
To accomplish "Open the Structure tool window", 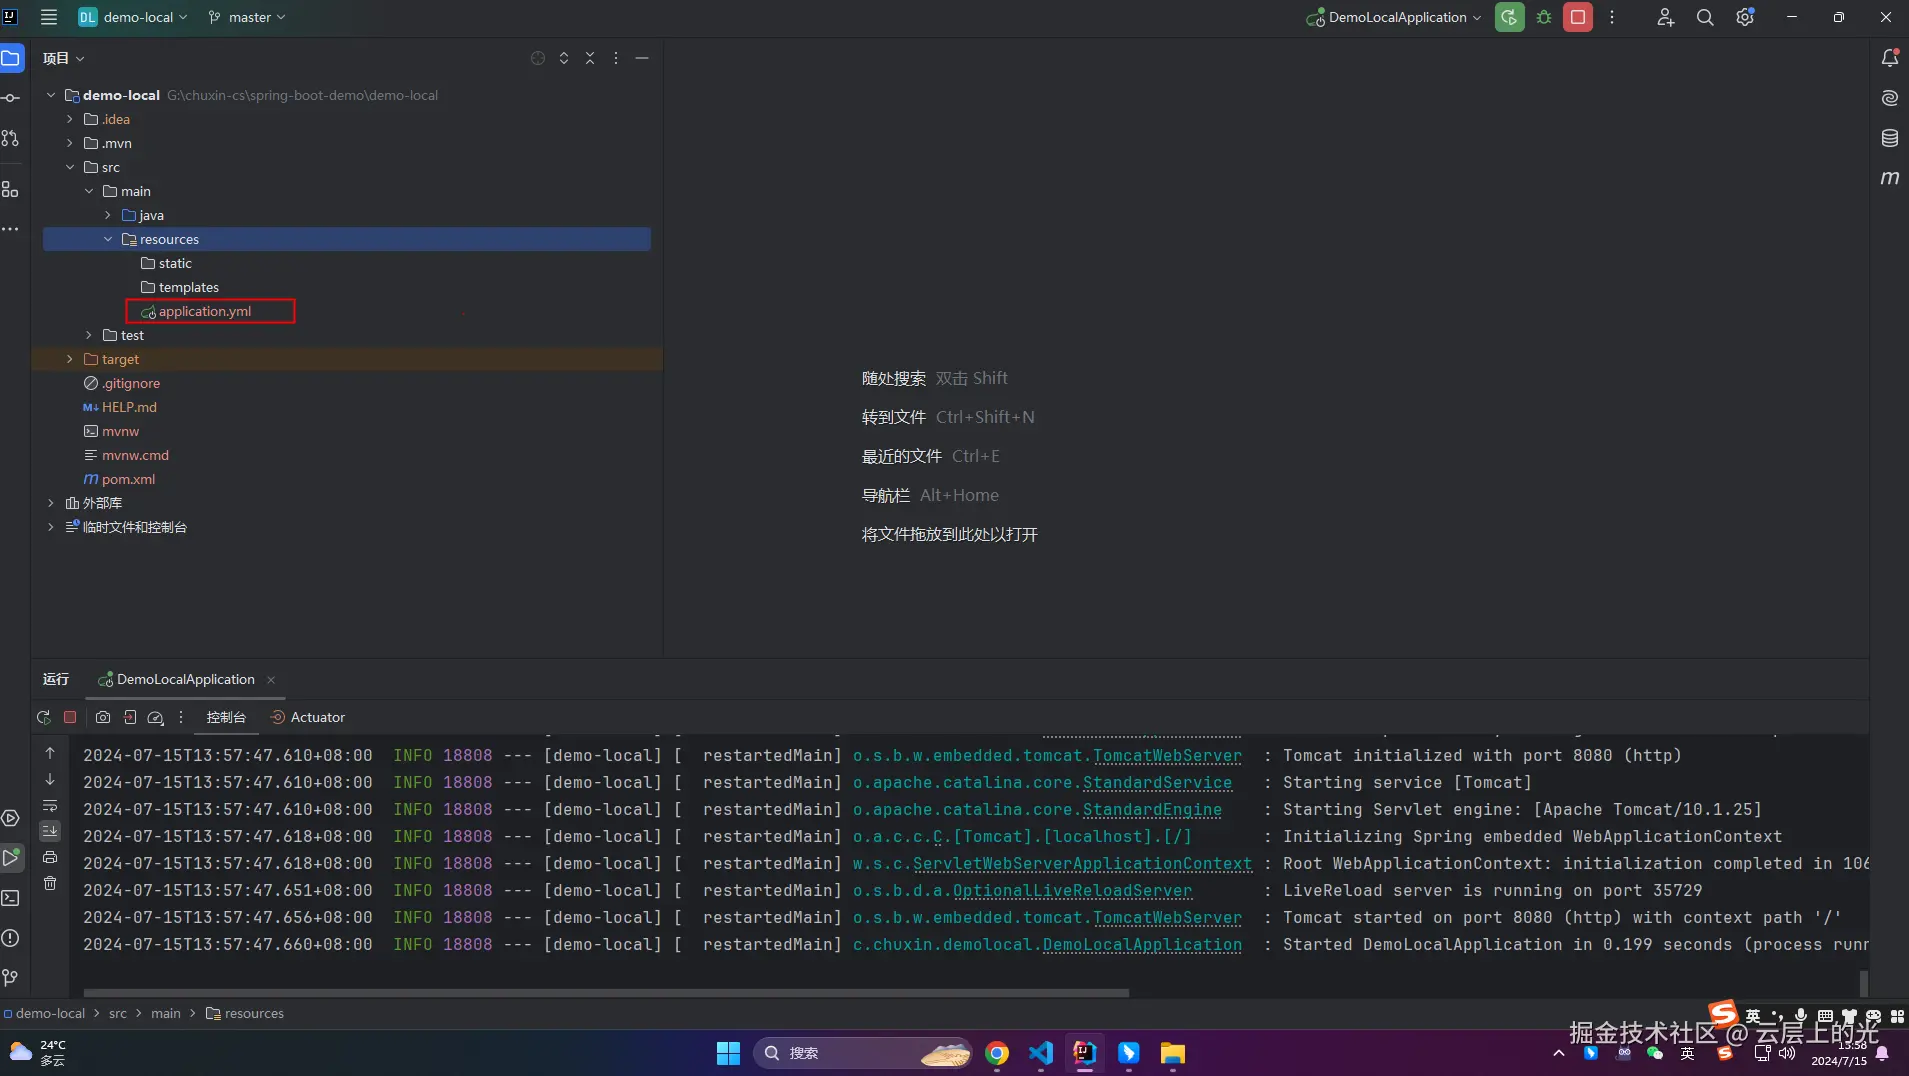I will [x=11, y=189].
